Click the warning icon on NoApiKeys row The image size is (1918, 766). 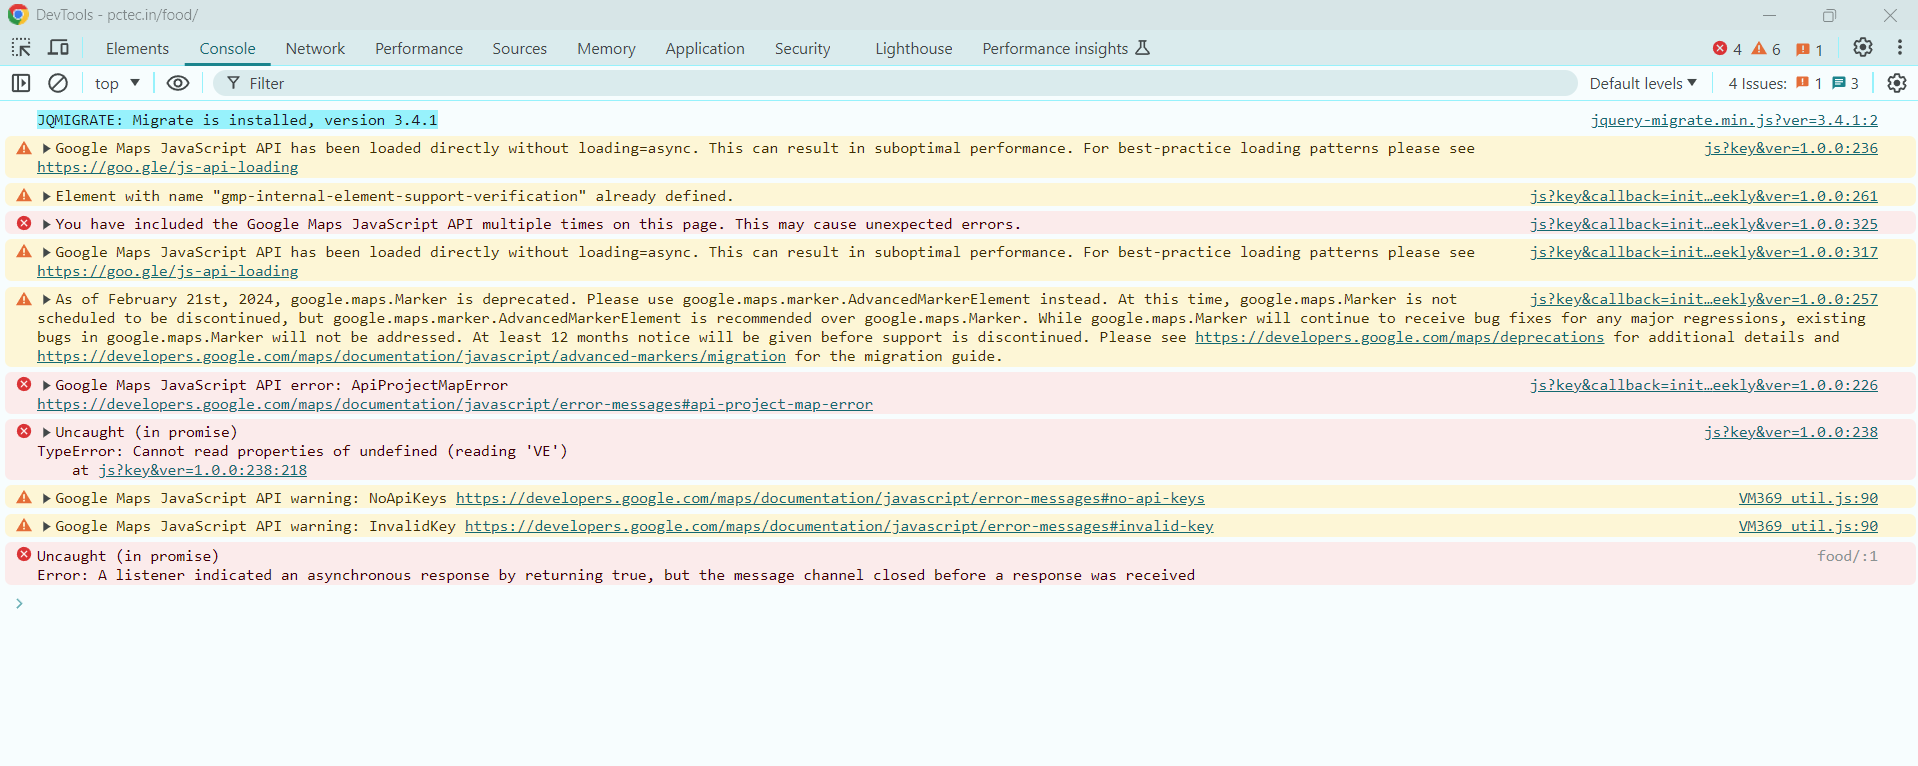[x=24, y=497]
